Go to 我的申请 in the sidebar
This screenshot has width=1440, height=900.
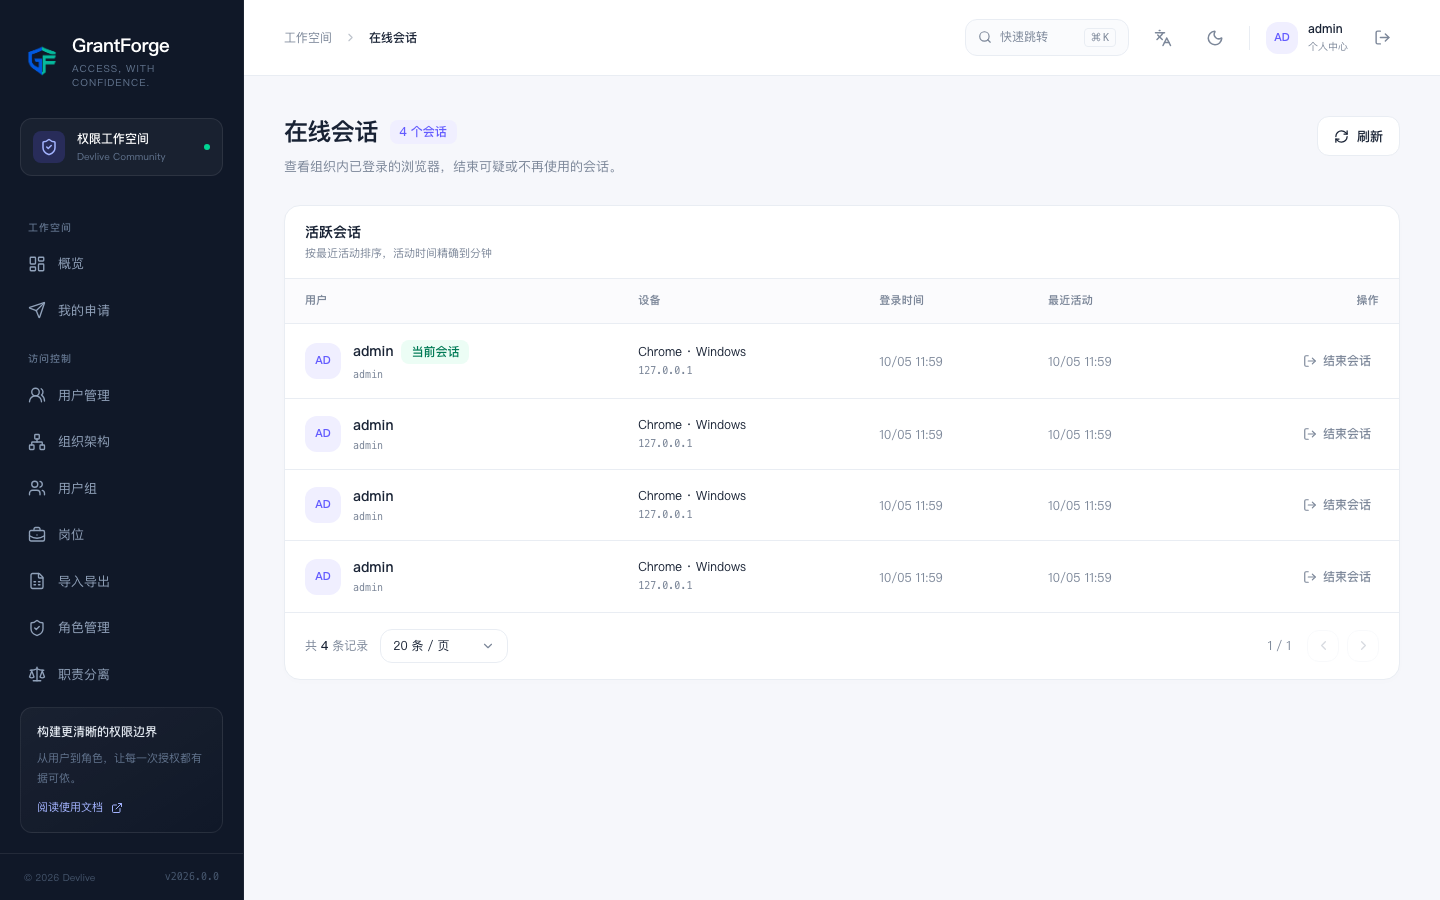click(x=121, y=310)
